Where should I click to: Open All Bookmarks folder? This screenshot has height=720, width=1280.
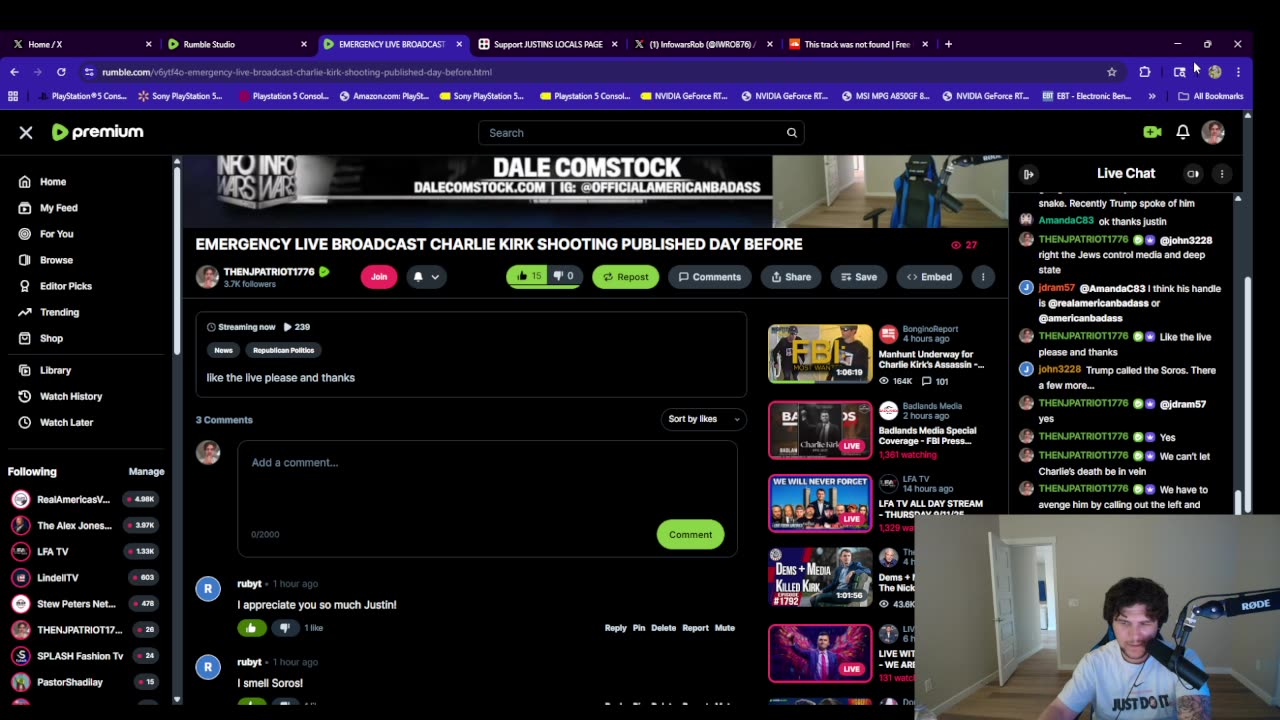pyautogui.click(x=1210, y=96)
